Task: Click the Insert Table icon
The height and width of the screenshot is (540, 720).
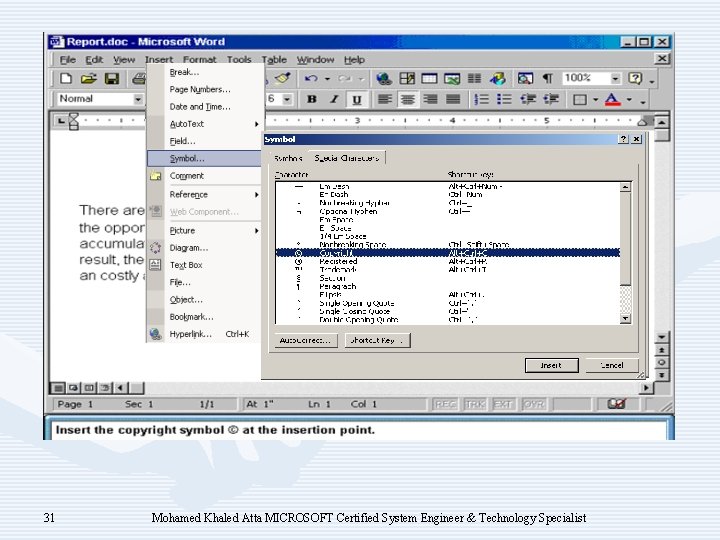Action: pos(429,79)
